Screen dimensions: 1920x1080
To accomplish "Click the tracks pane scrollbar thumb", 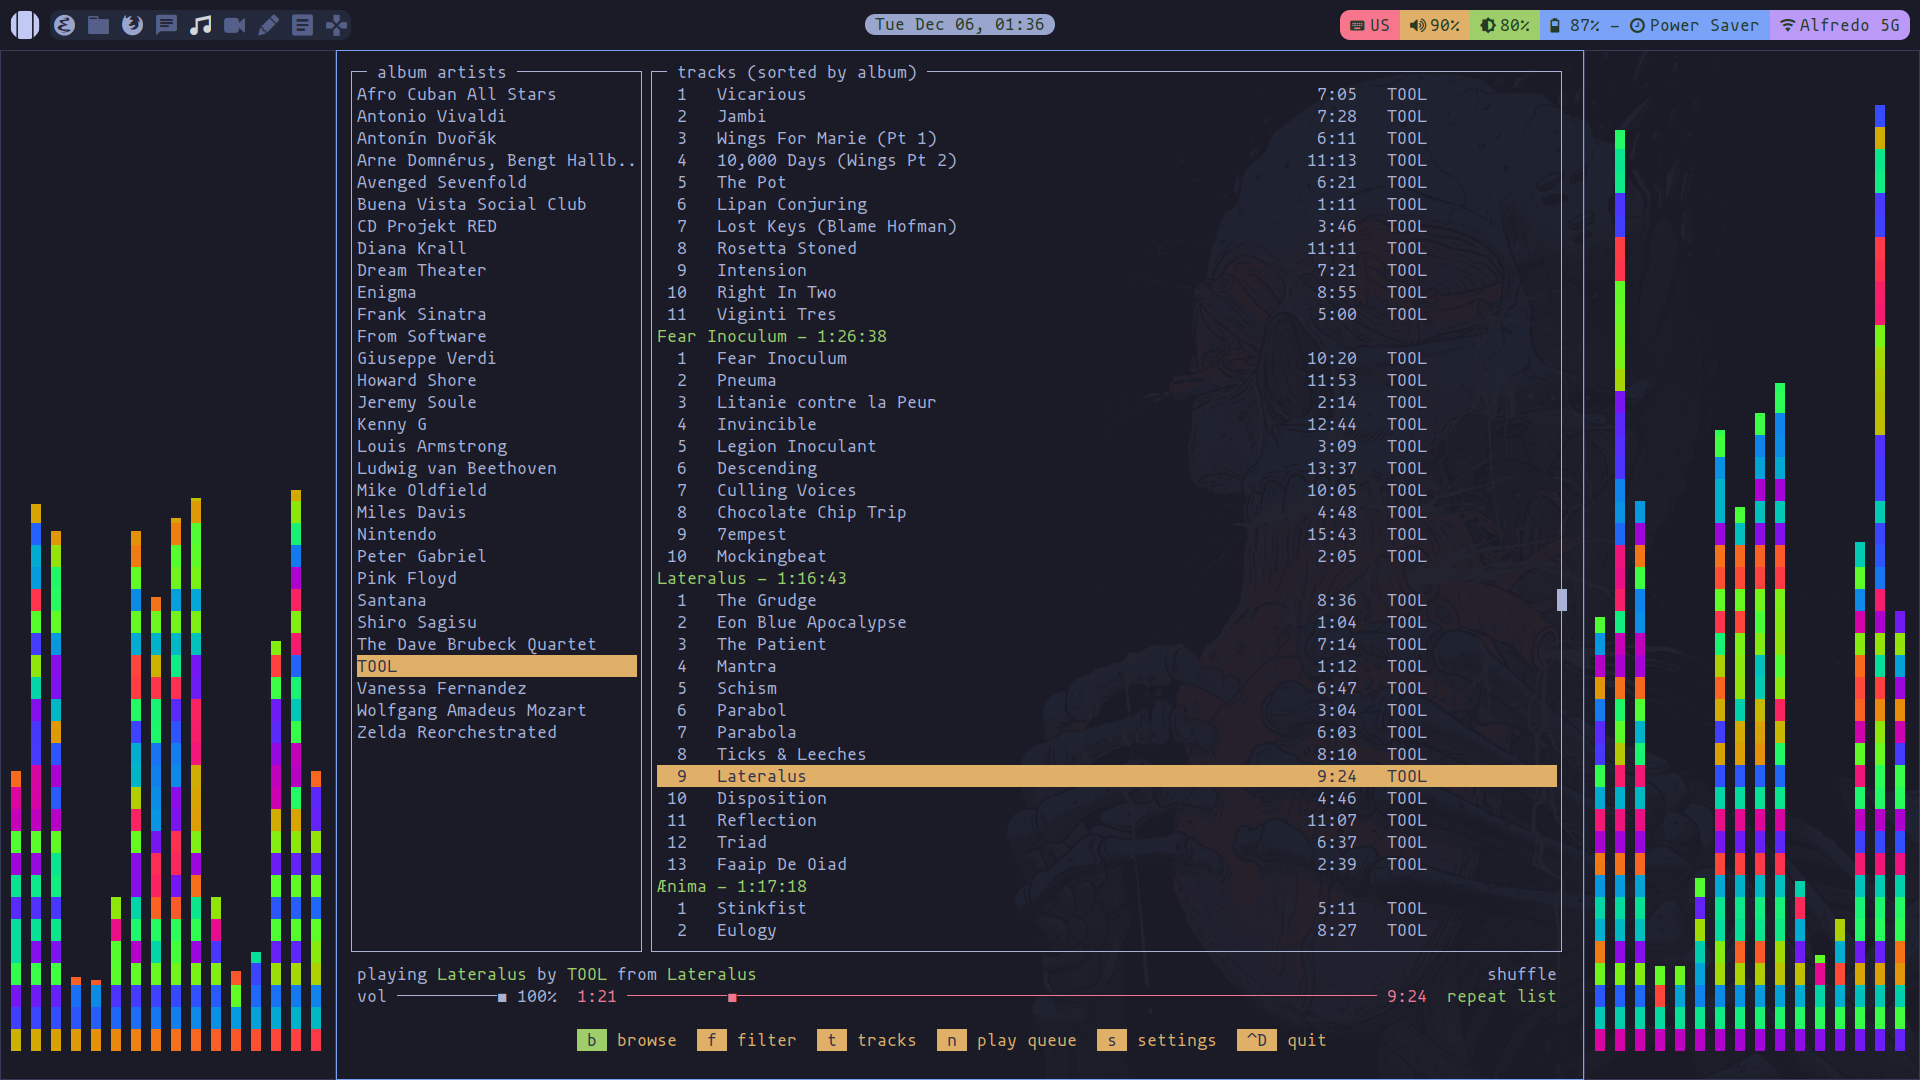I will [x=1562, y=599].
